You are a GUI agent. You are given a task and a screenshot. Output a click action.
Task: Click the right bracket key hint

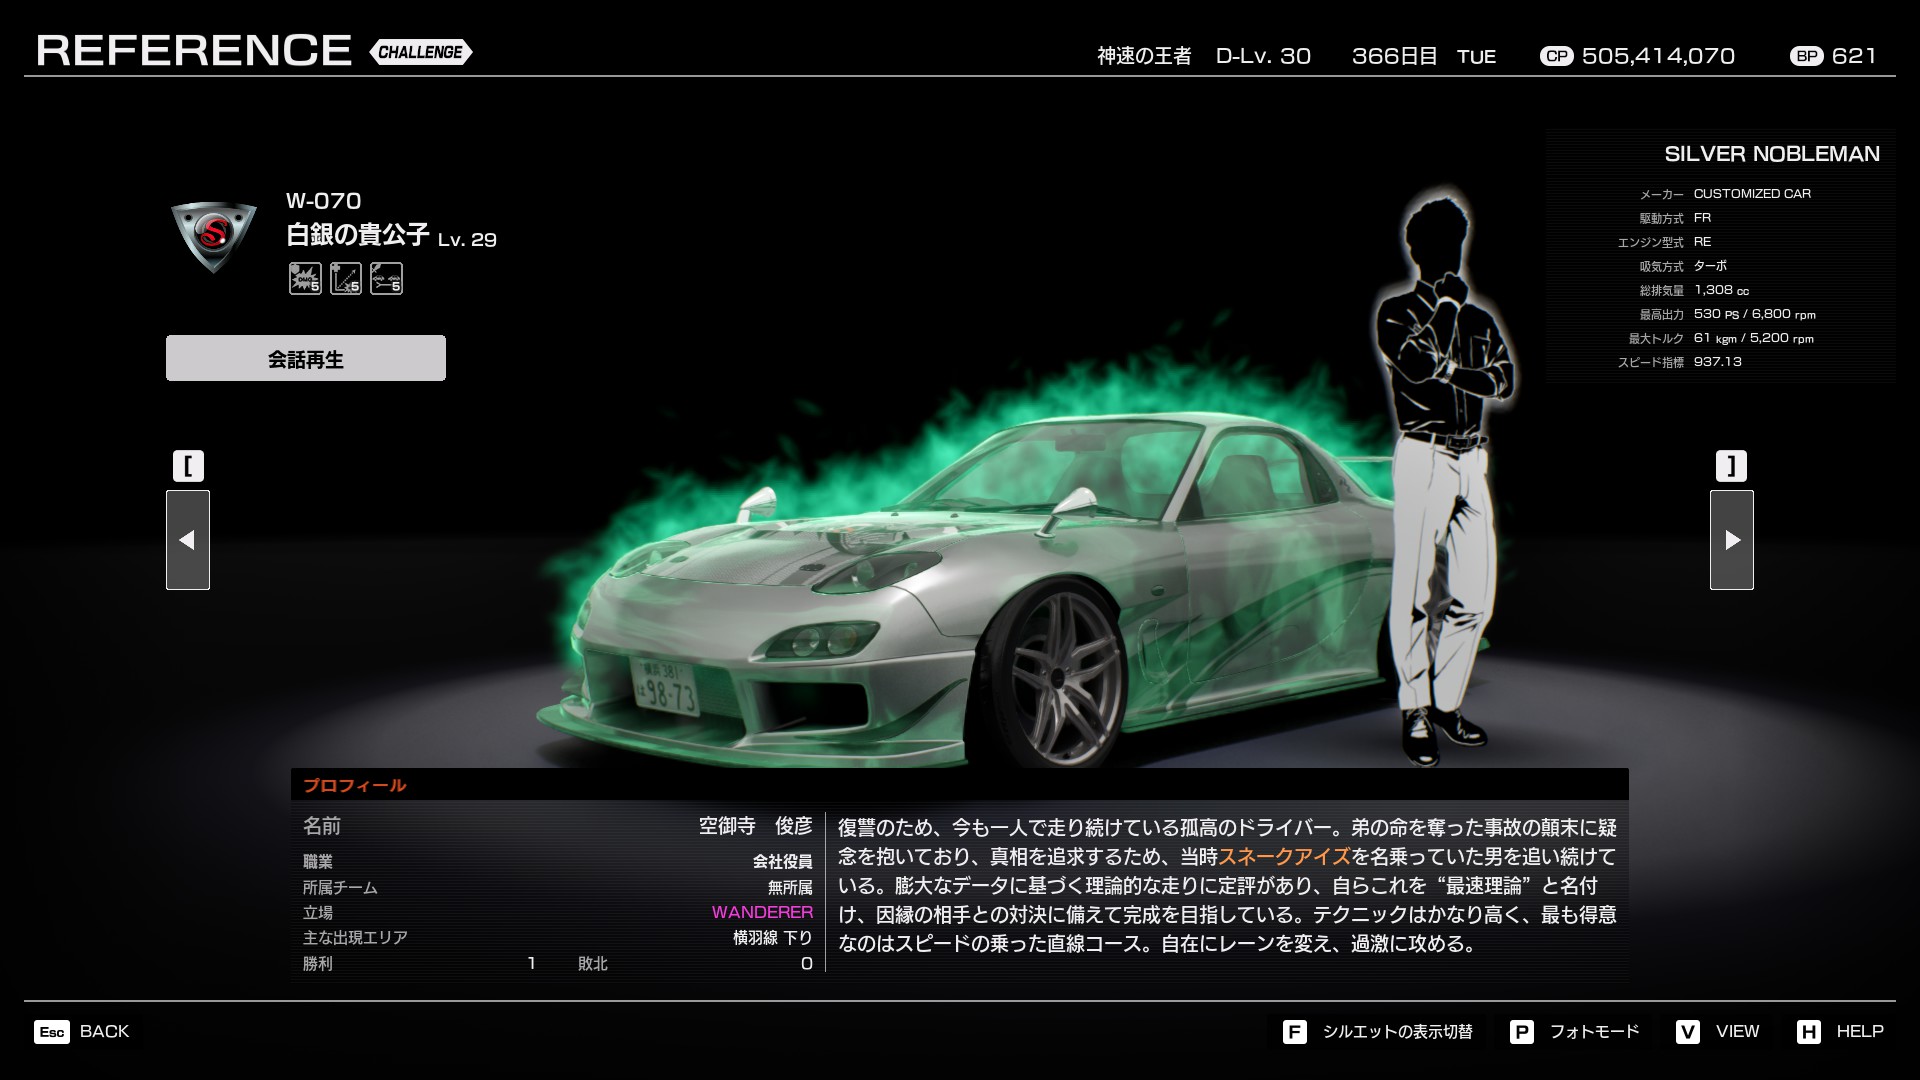(1731, 466)
